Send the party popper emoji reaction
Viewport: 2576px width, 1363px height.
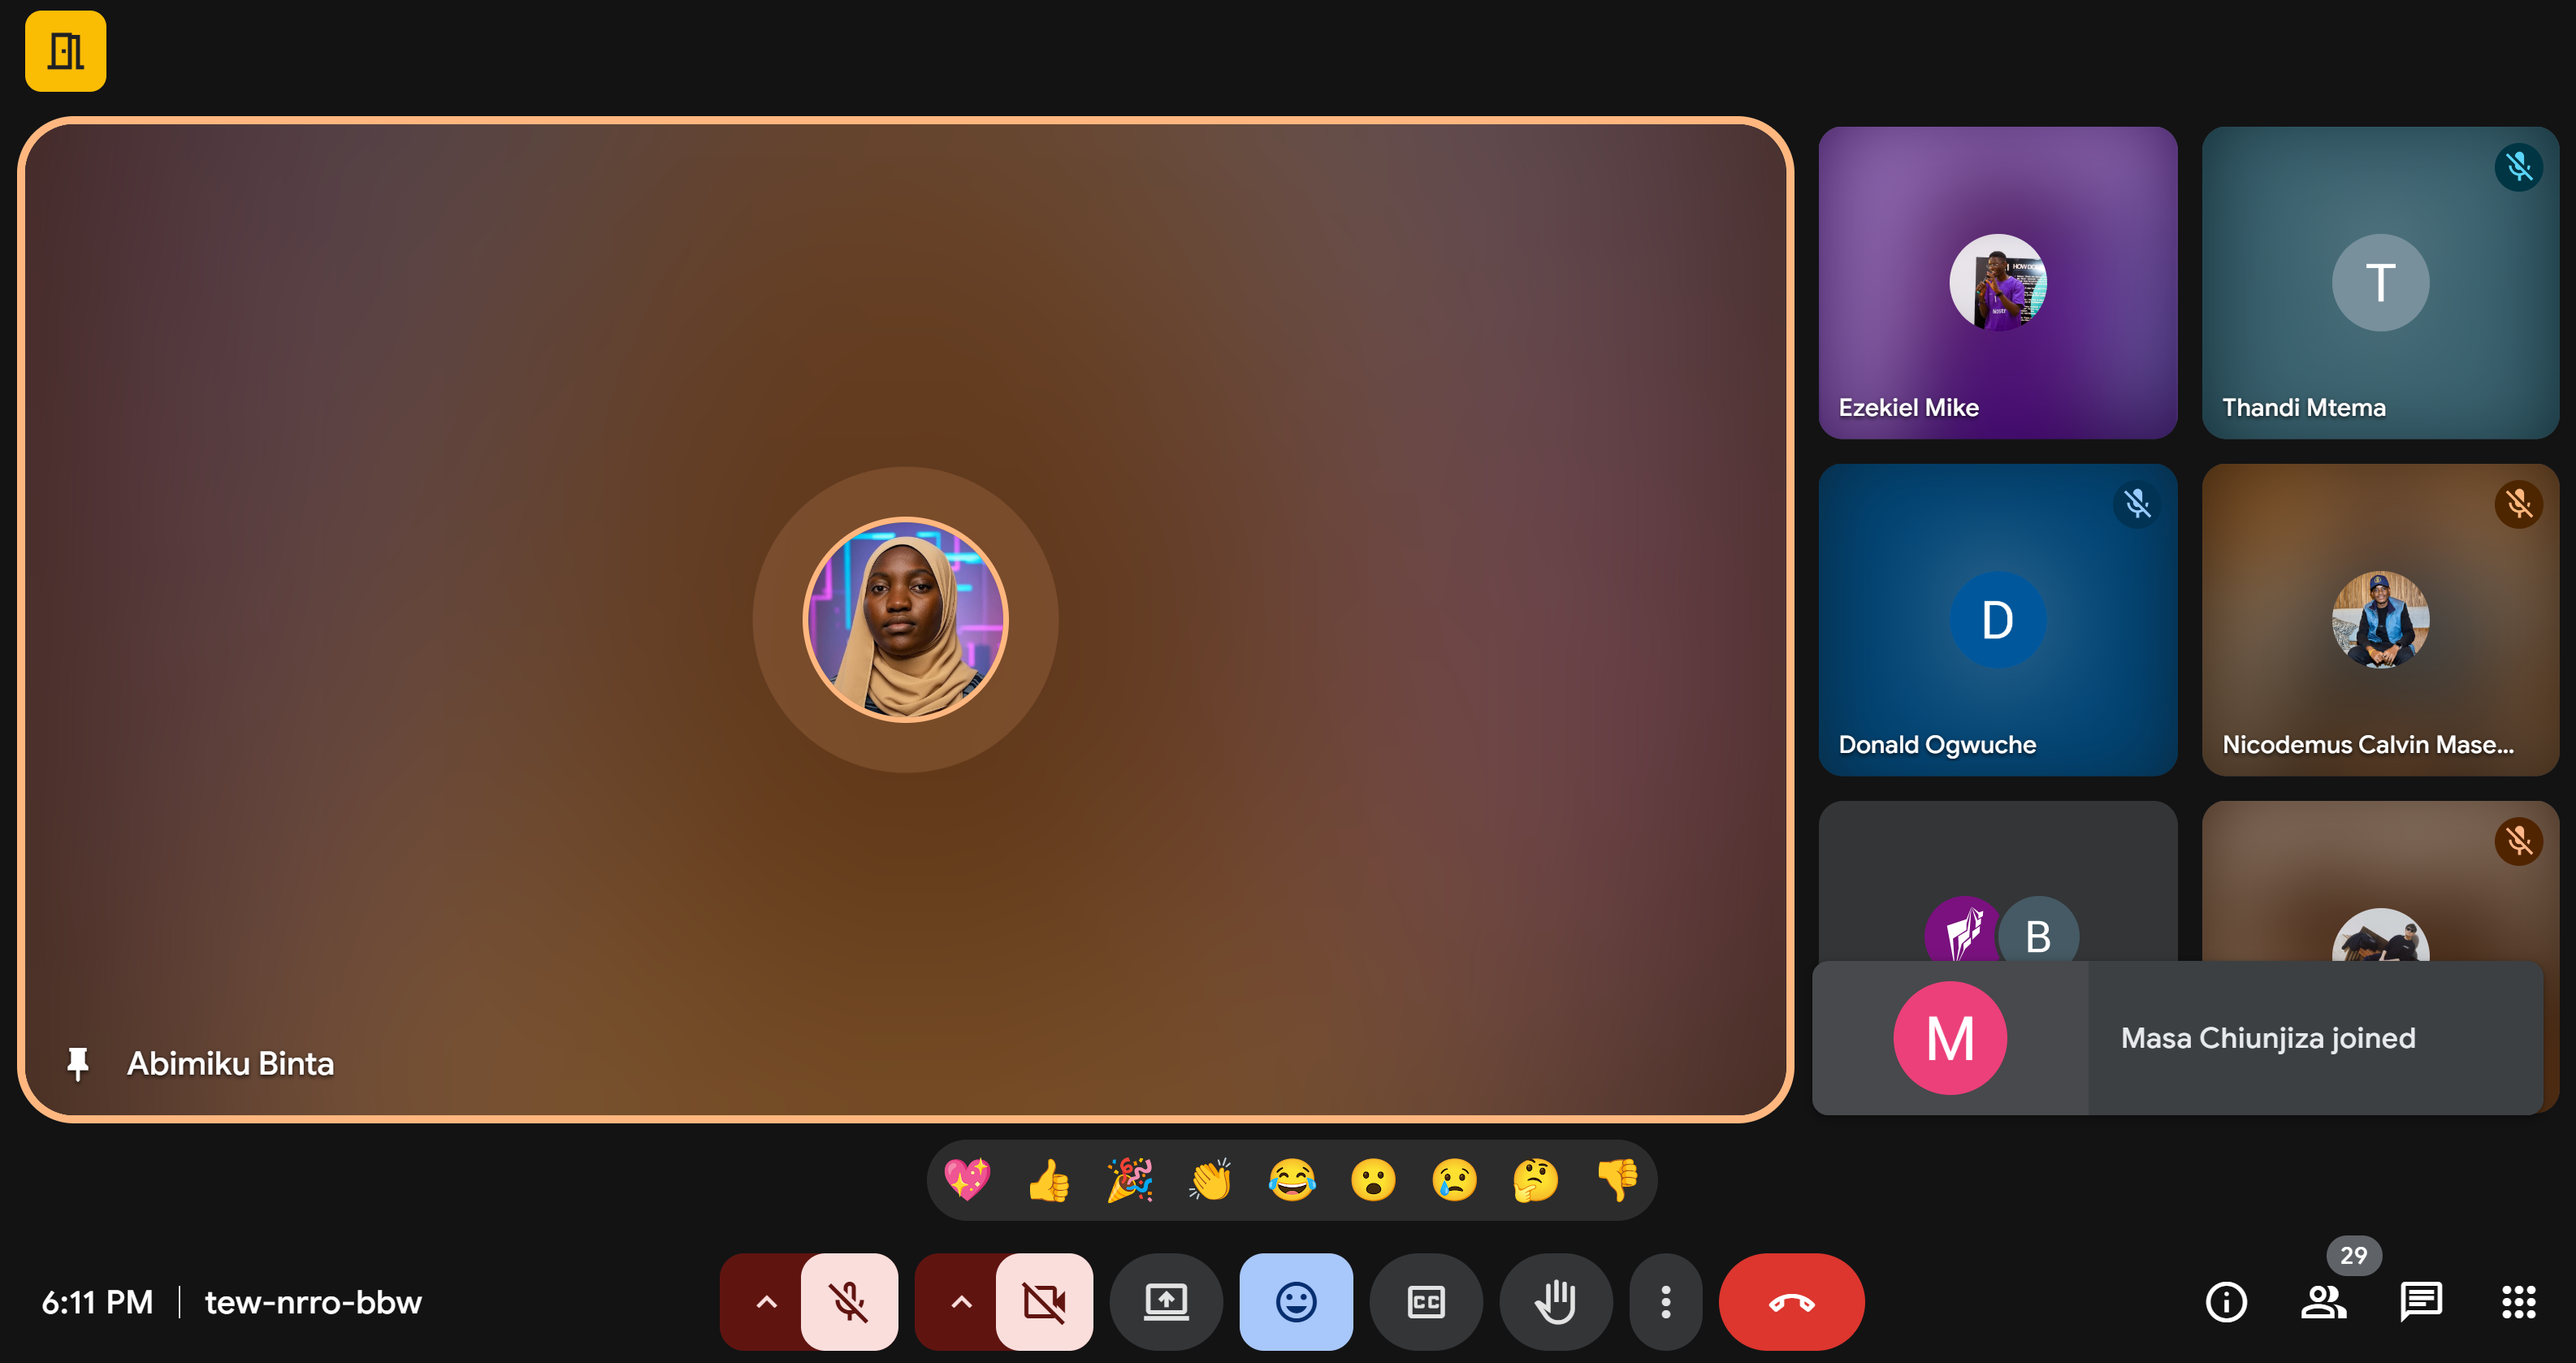click(x=1129, y=1180)
